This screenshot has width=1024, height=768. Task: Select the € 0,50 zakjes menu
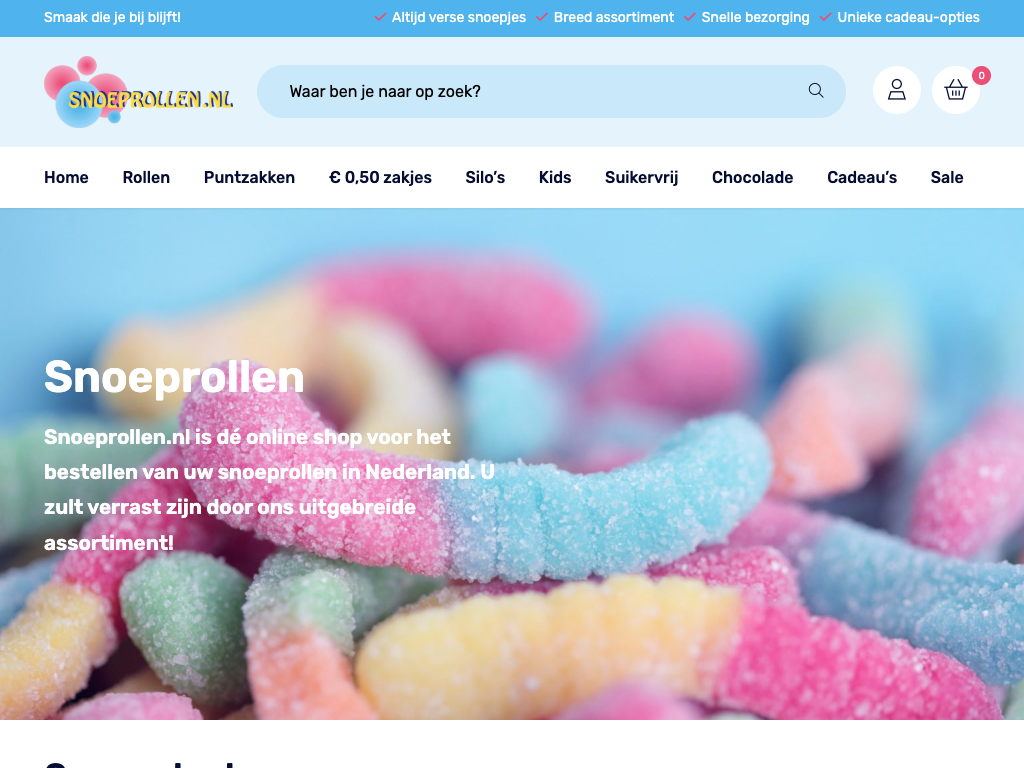click(380, 178)
